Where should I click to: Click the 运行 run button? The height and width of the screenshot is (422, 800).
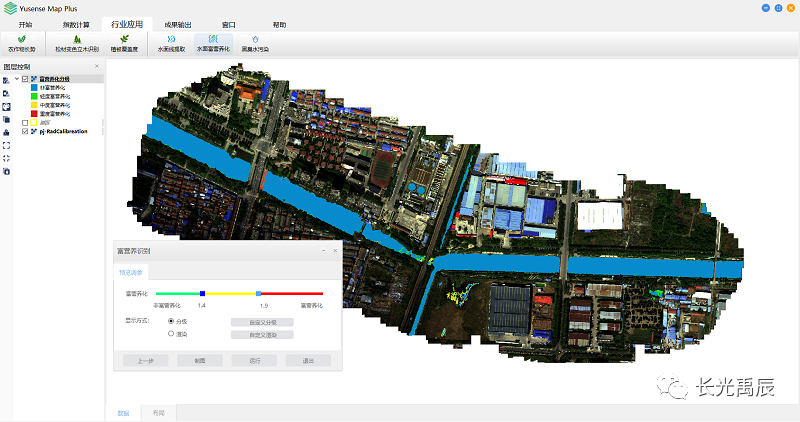click(254, 360)
